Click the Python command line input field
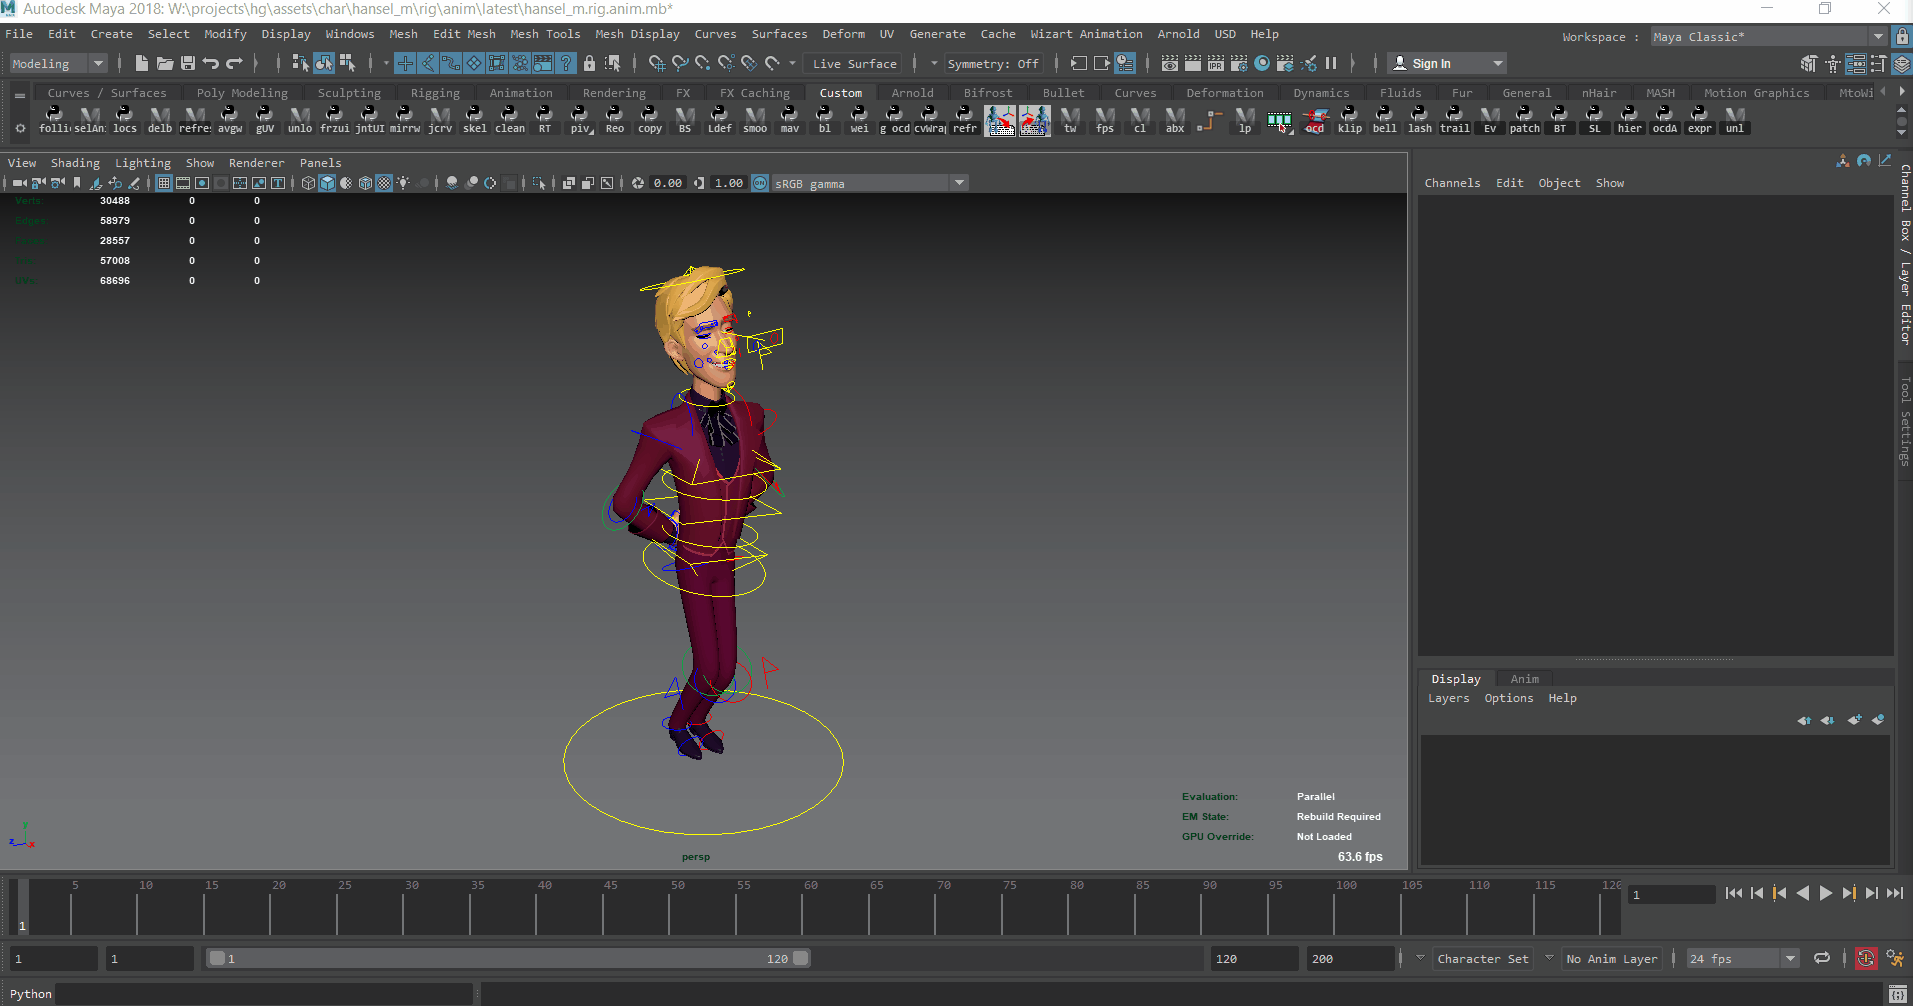The image size is (1913, 1006). click(x=265, y=993)
